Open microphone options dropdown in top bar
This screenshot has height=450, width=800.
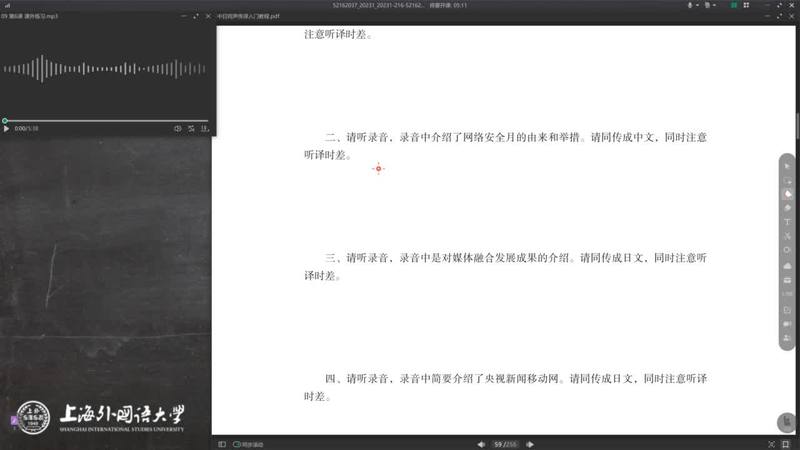[699, 5]
